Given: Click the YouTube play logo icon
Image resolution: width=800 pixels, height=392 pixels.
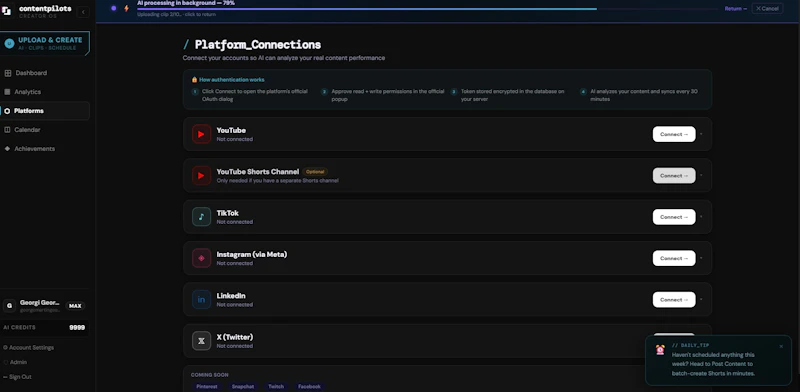Looking at the screenshot, I should (202, 134).
